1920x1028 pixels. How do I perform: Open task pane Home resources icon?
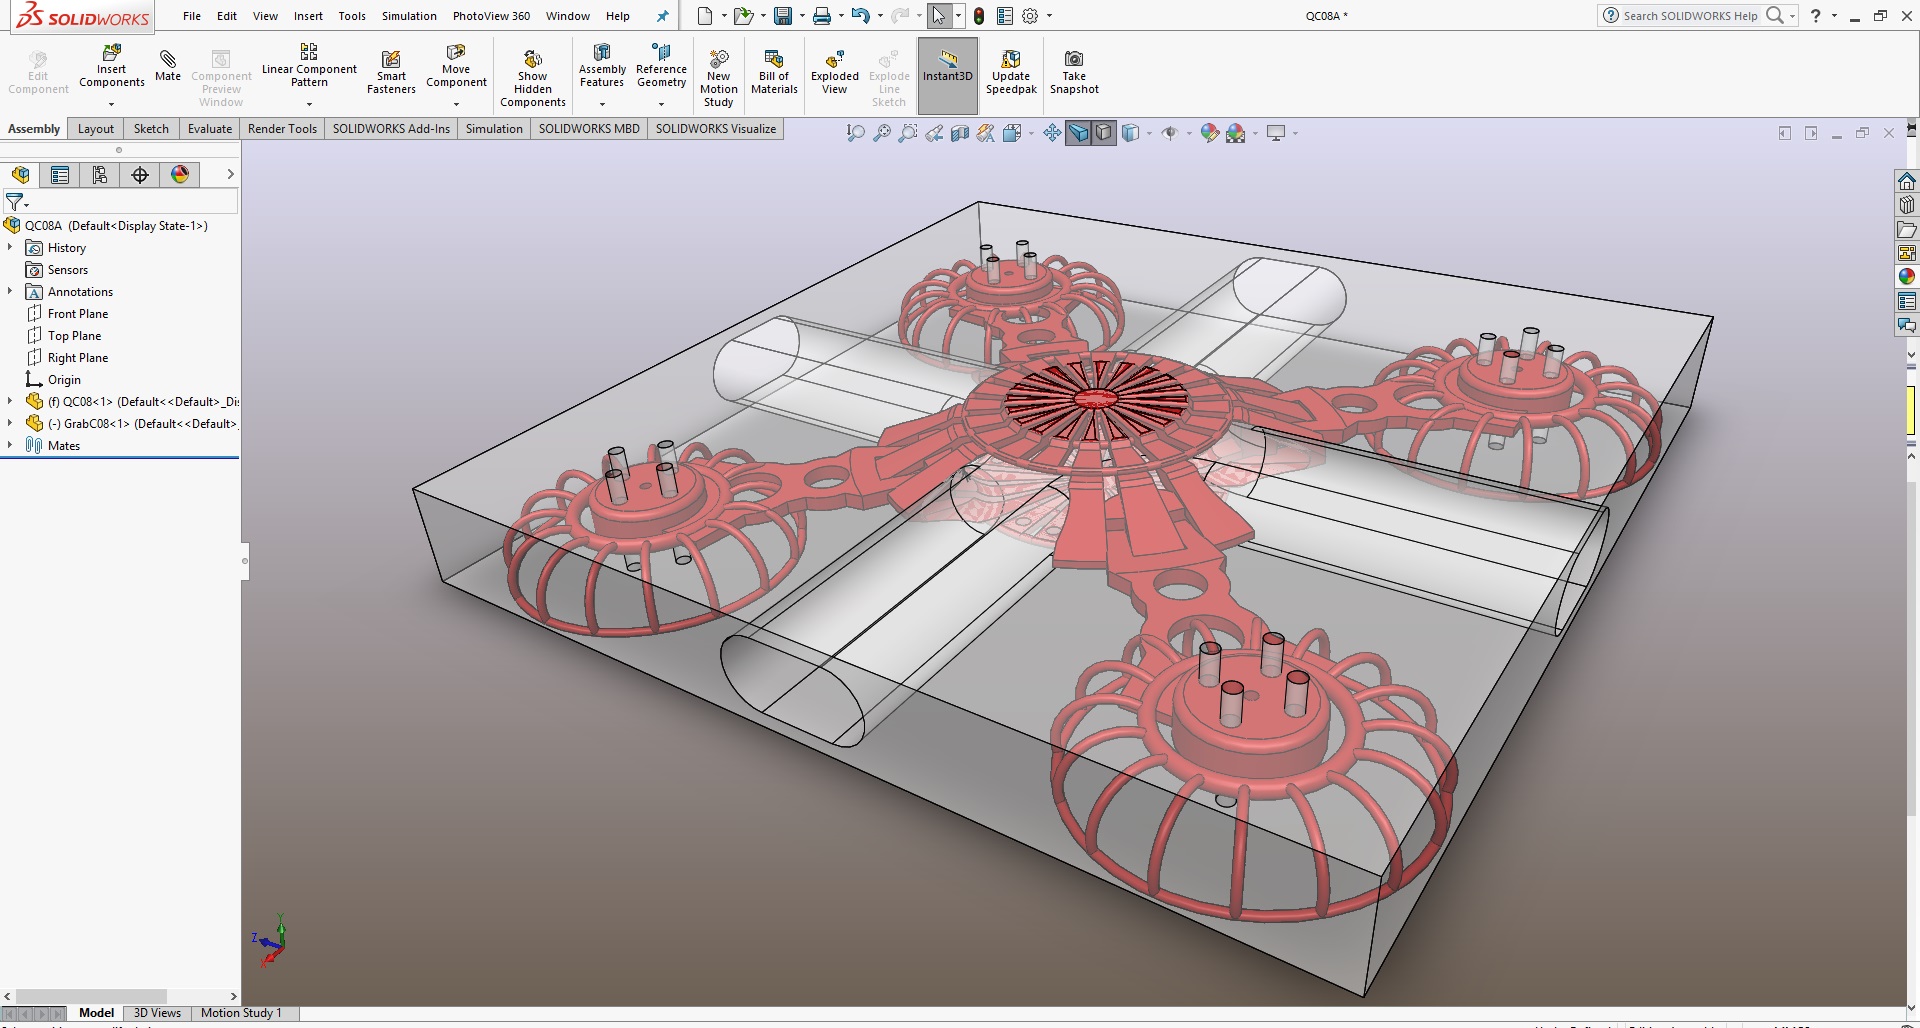1907,181
